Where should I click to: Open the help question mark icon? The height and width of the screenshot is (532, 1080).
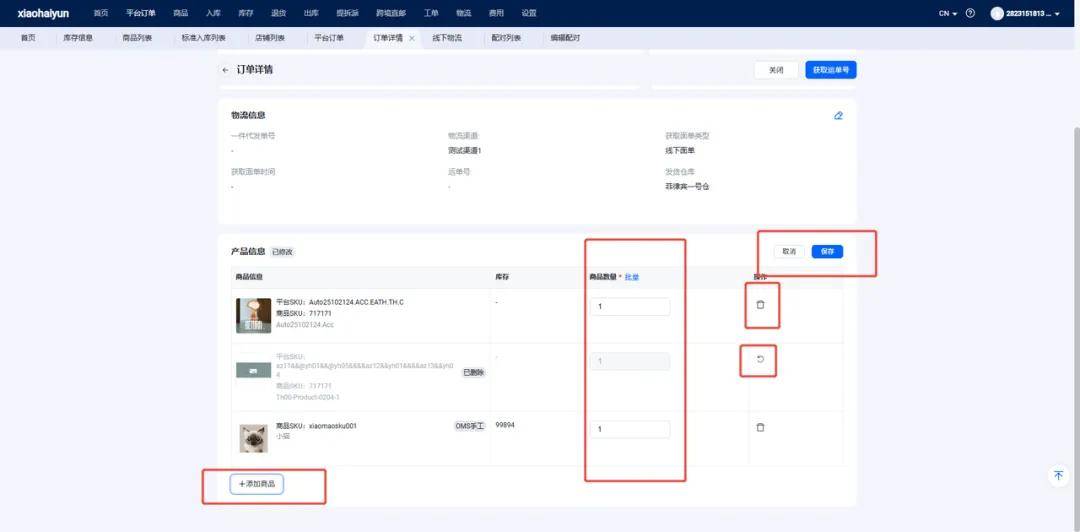[970, 13]
